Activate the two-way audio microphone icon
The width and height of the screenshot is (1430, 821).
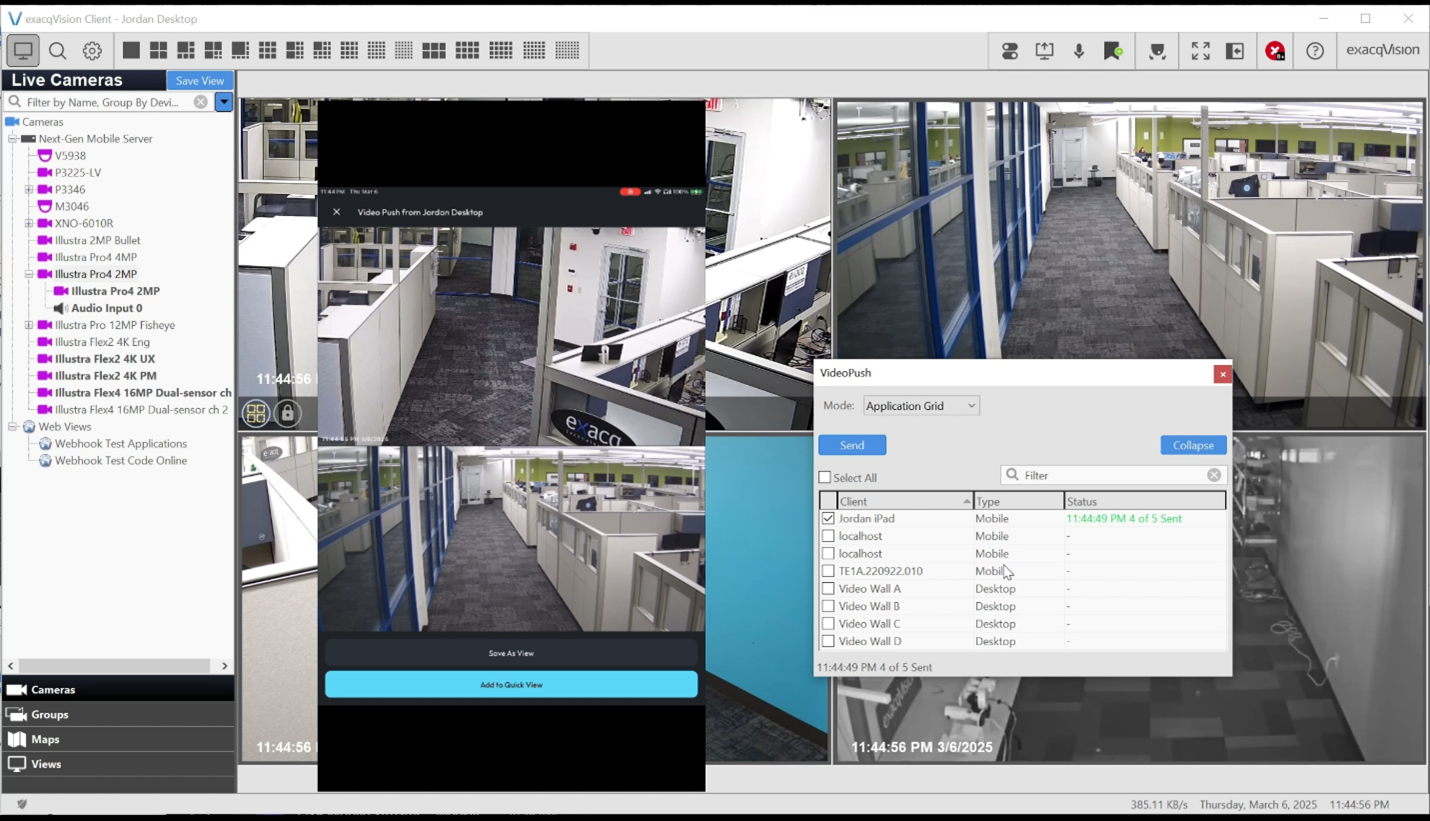click(1079, 51)
